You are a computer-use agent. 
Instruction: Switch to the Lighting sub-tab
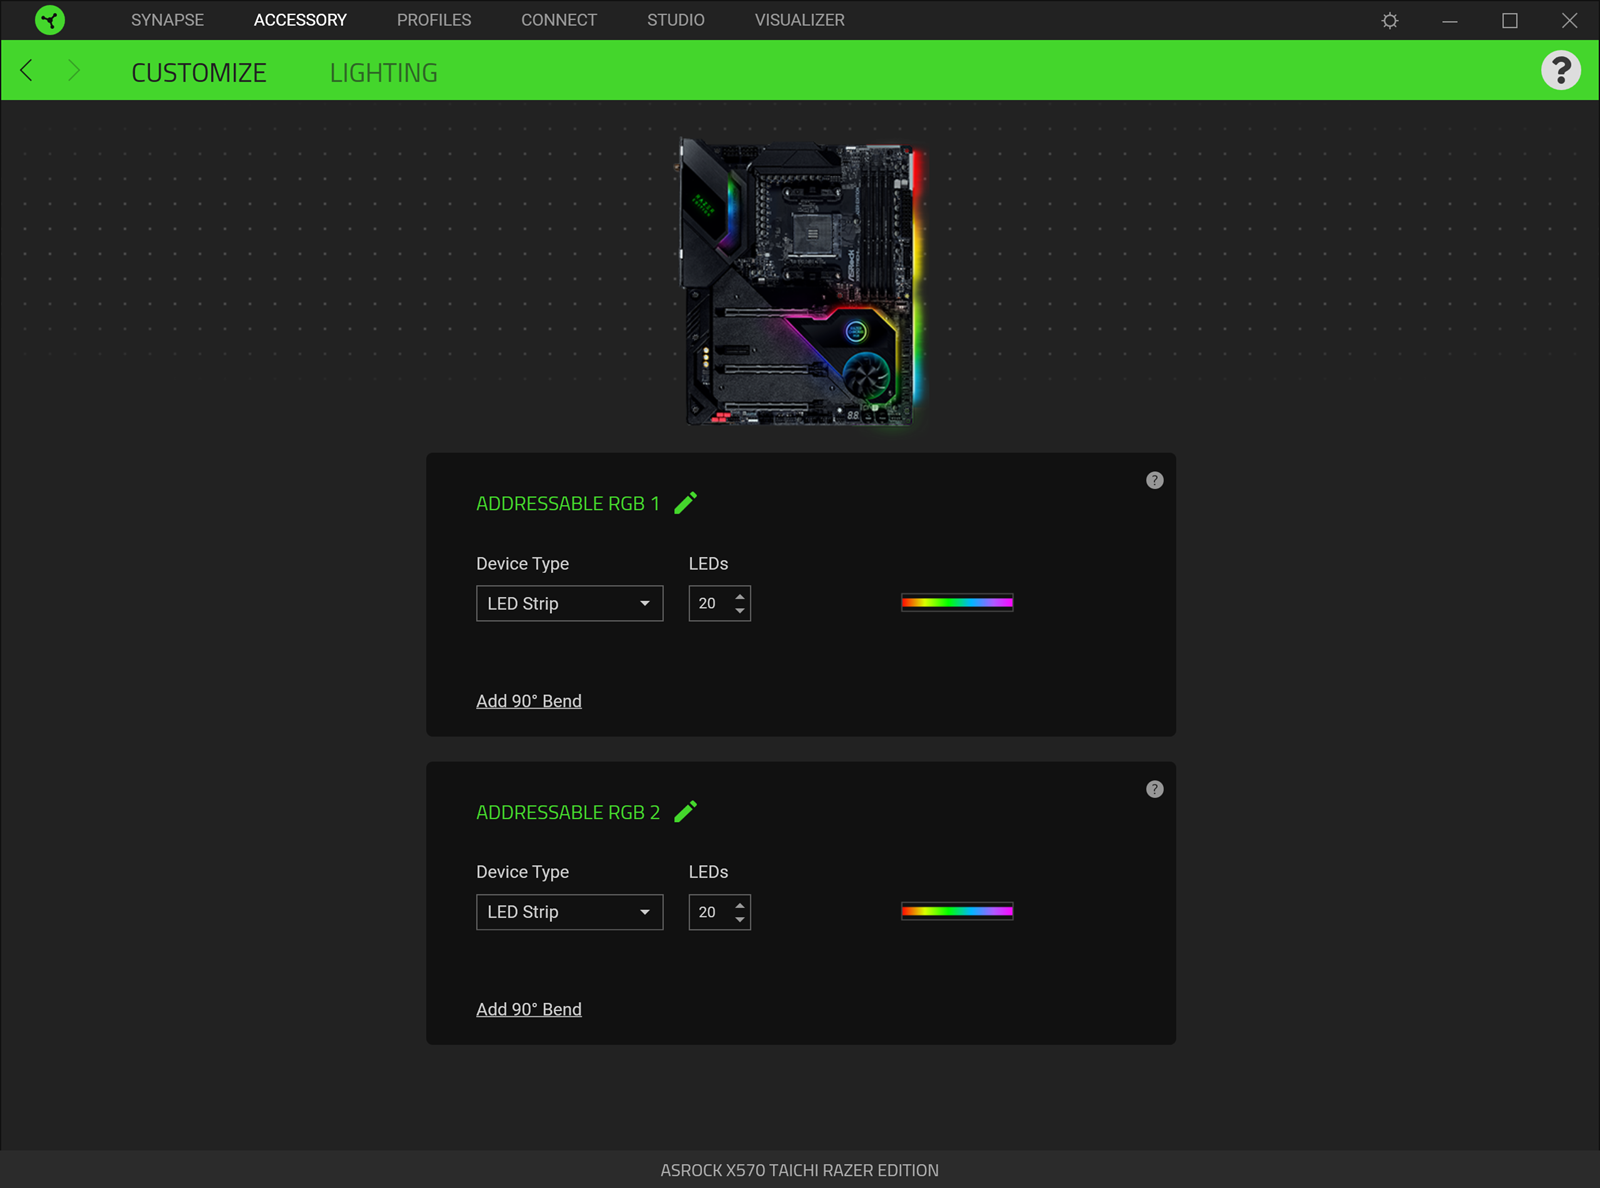tap(384, 73)
